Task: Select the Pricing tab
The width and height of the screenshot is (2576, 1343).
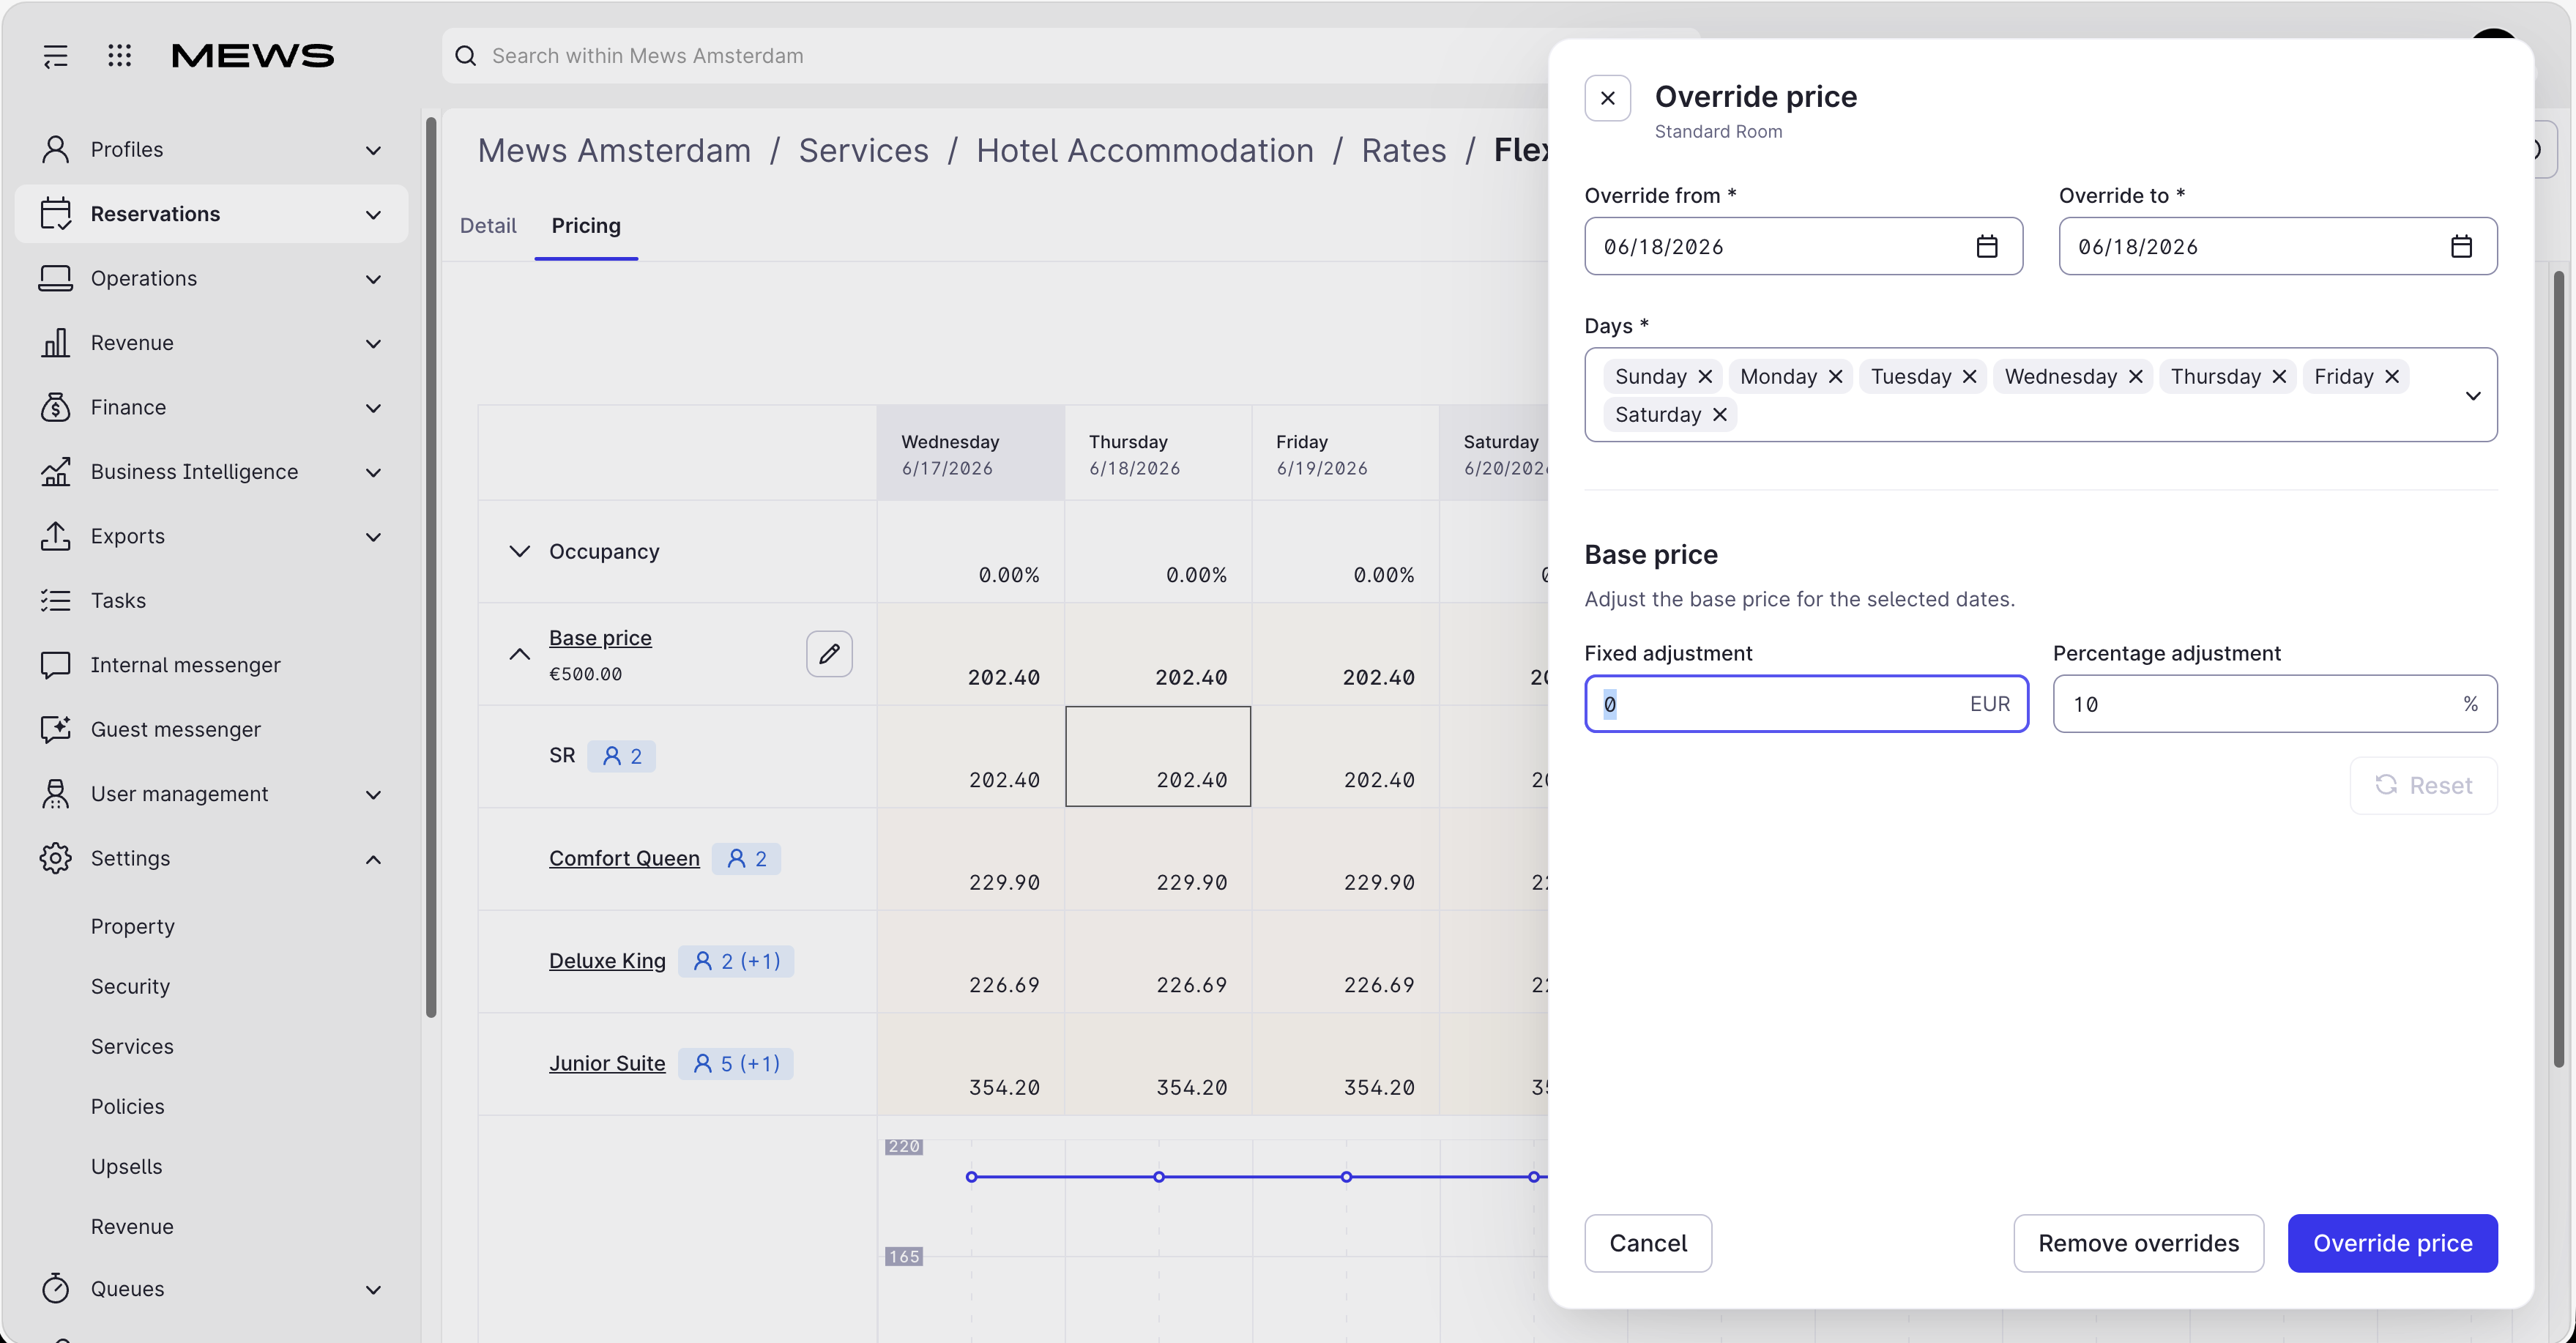Action: click(586, 226)
